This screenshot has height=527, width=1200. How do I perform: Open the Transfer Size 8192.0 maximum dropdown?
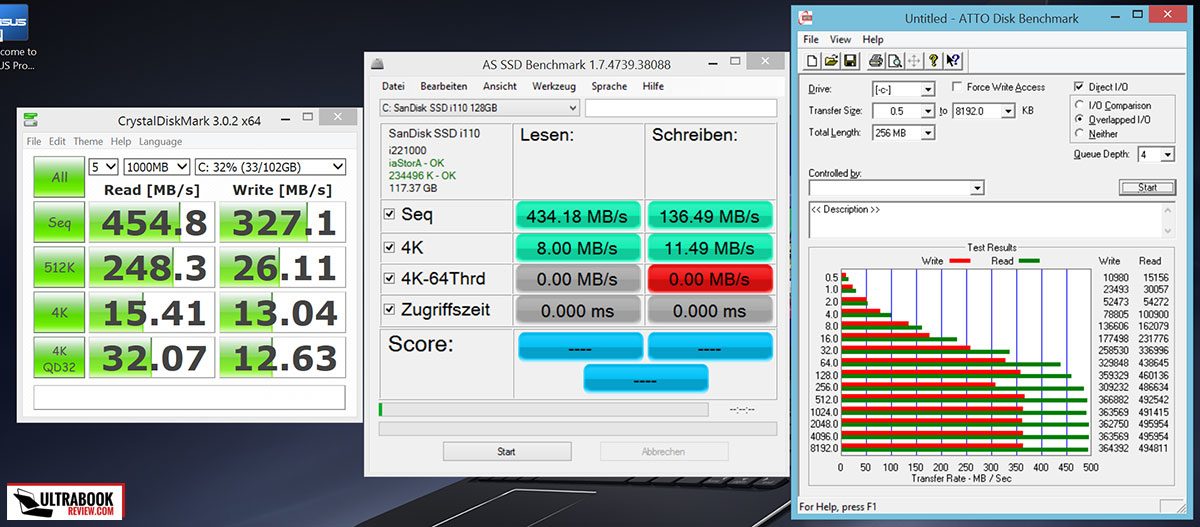(x=1007, y=111)
